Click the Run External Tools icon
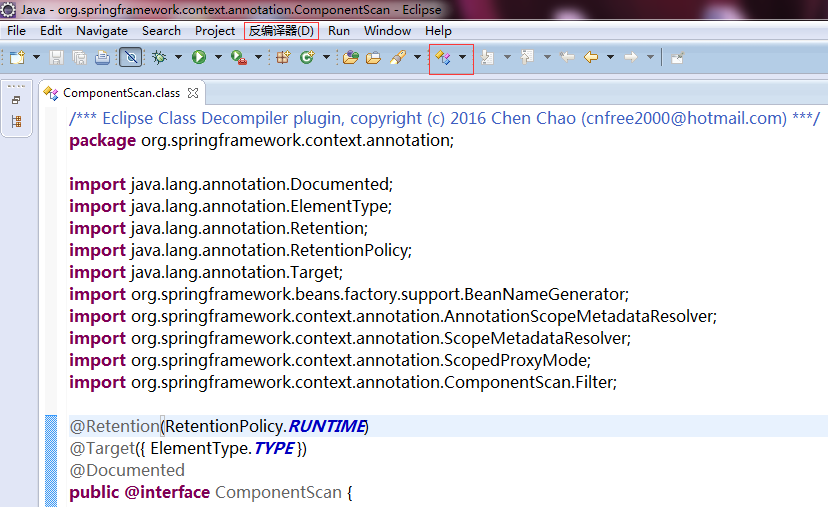This screenshot has height=507, width=828. pos(239,57)
